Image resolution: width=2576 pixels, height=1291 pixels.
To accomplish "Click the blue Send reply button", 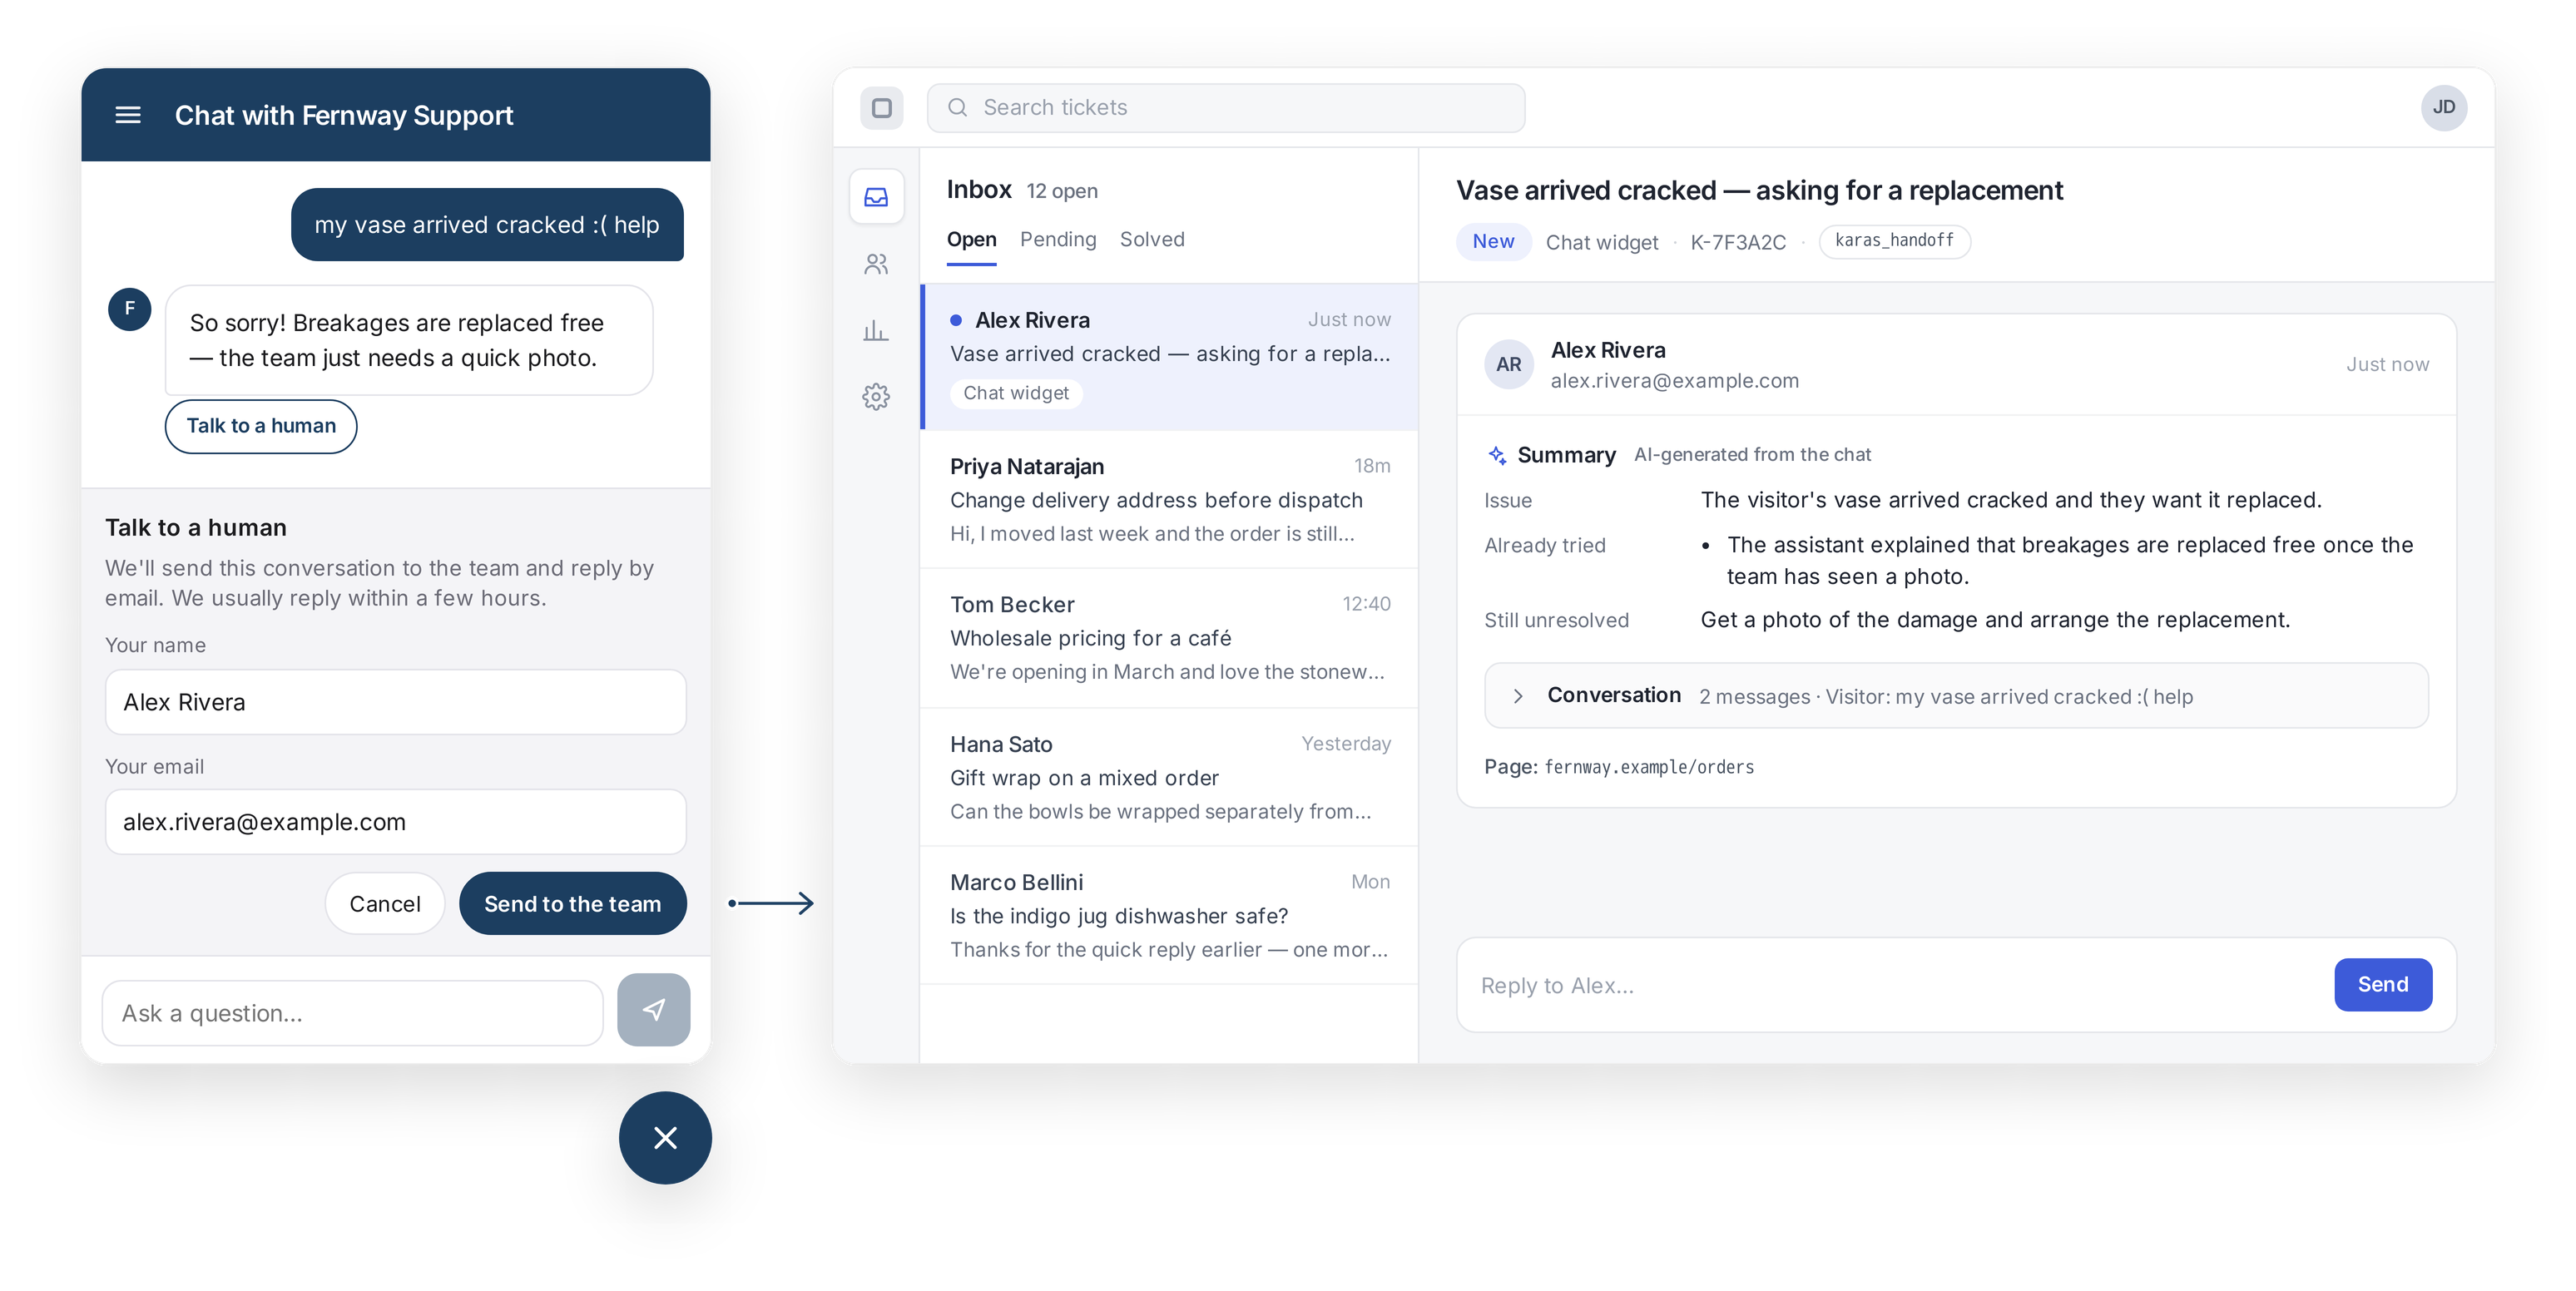I will pos(2383,985).
